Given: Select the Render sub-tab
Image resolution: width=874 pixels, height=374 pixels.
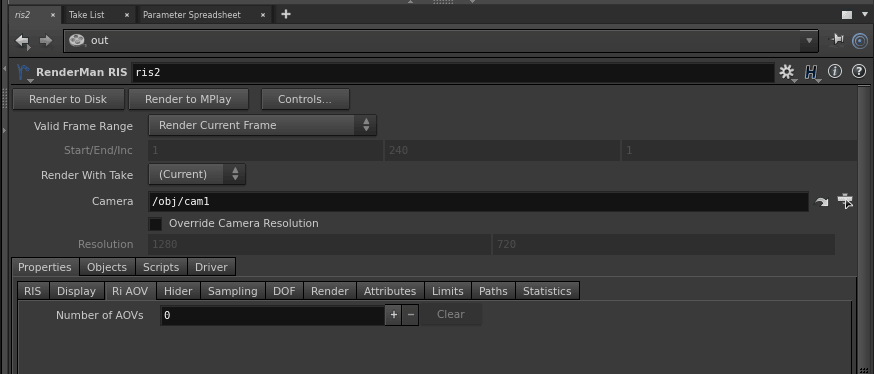Looking at the screenshot, I should pyautogui.click(x=330, y=291).
